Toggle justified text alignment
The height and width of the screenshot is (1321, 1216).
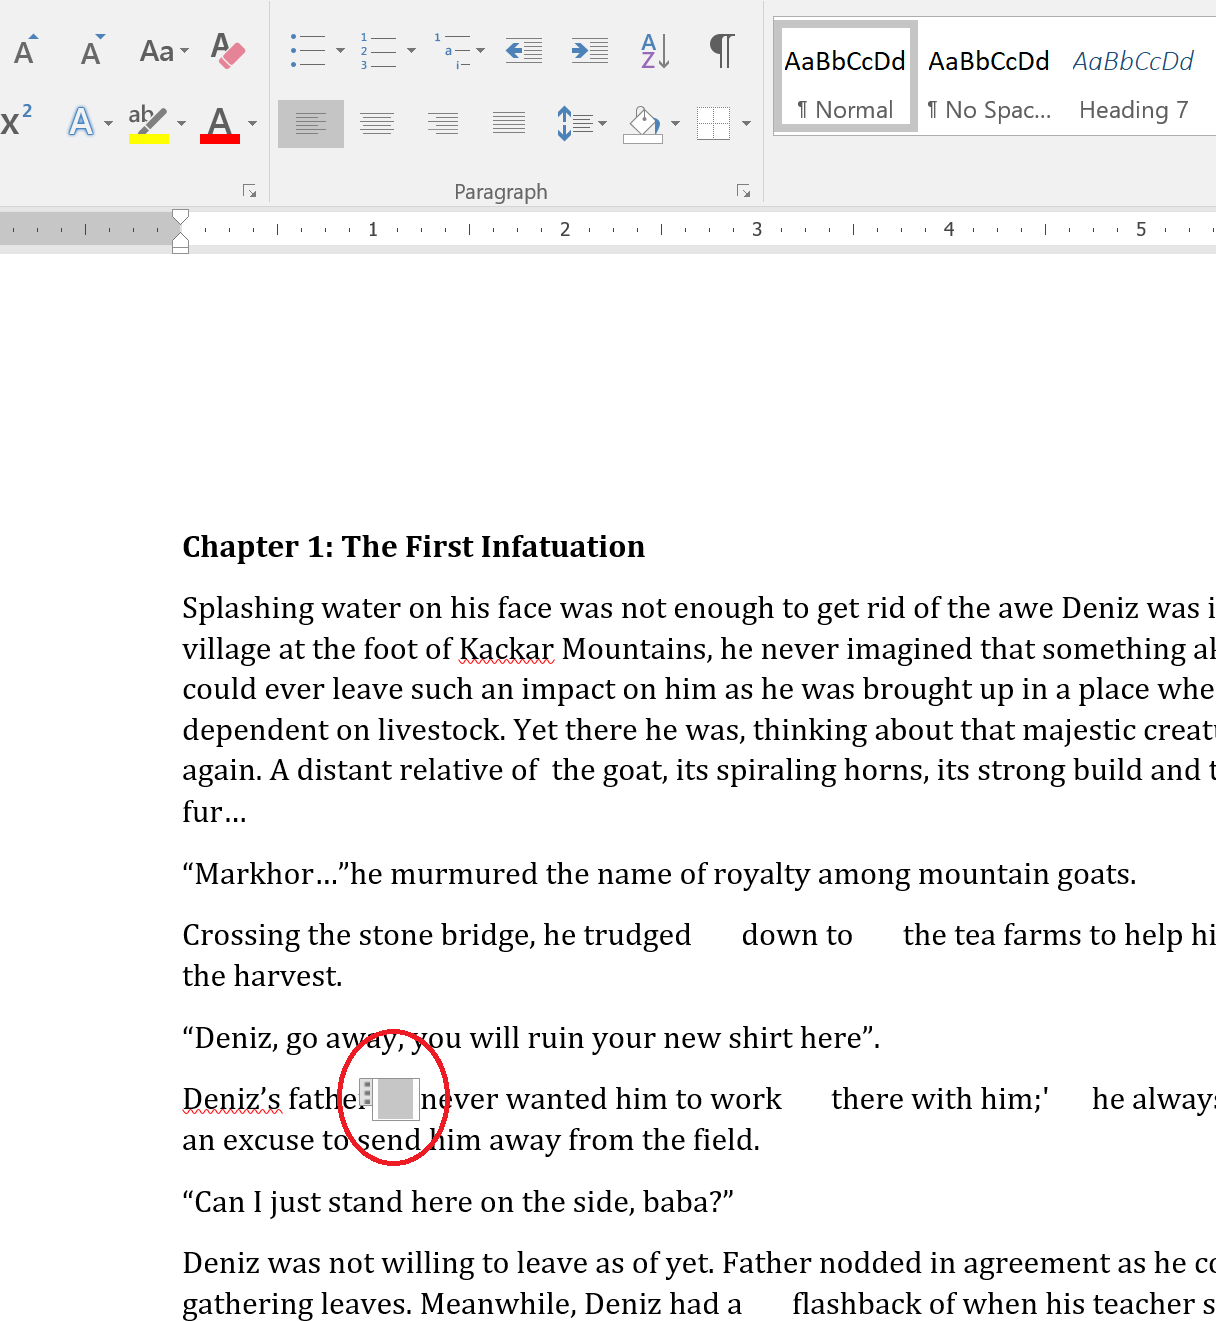508,122
